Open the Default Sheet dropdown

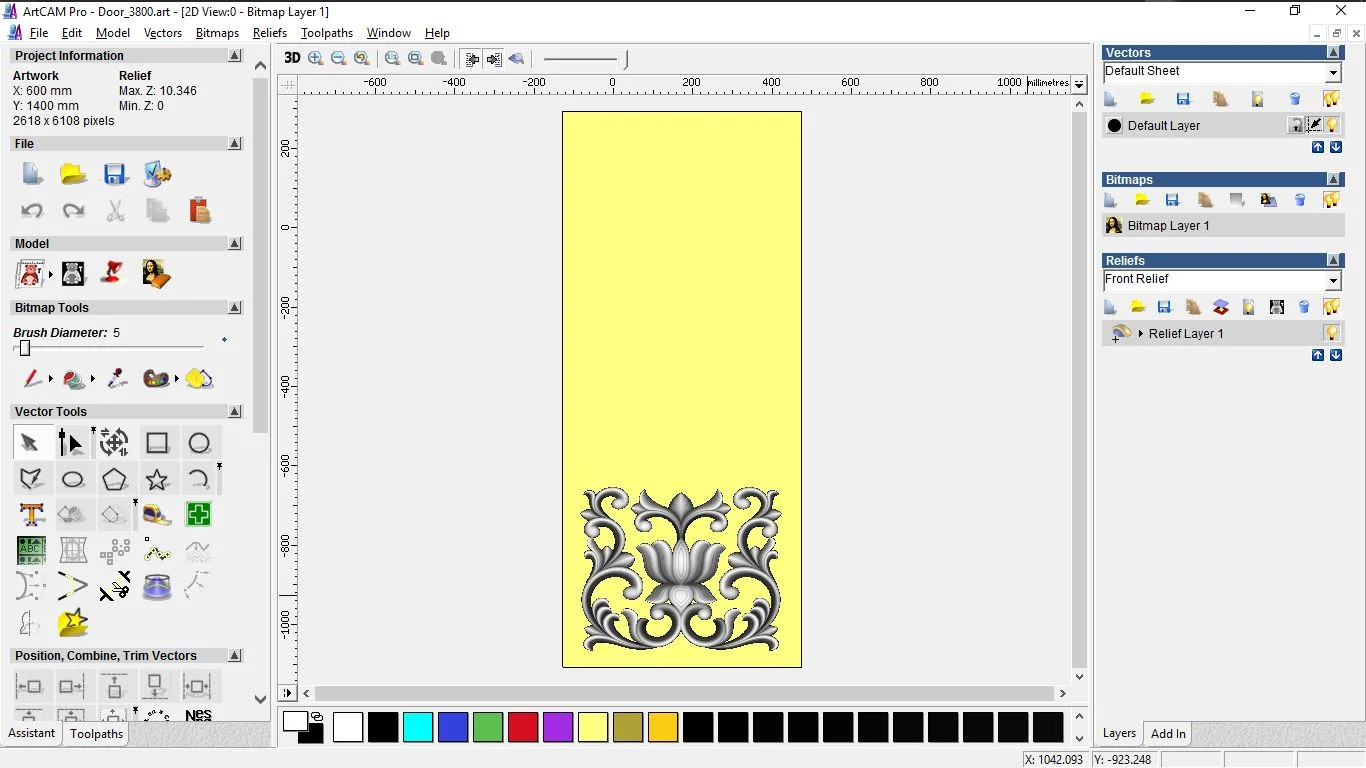click(1333, 71)
